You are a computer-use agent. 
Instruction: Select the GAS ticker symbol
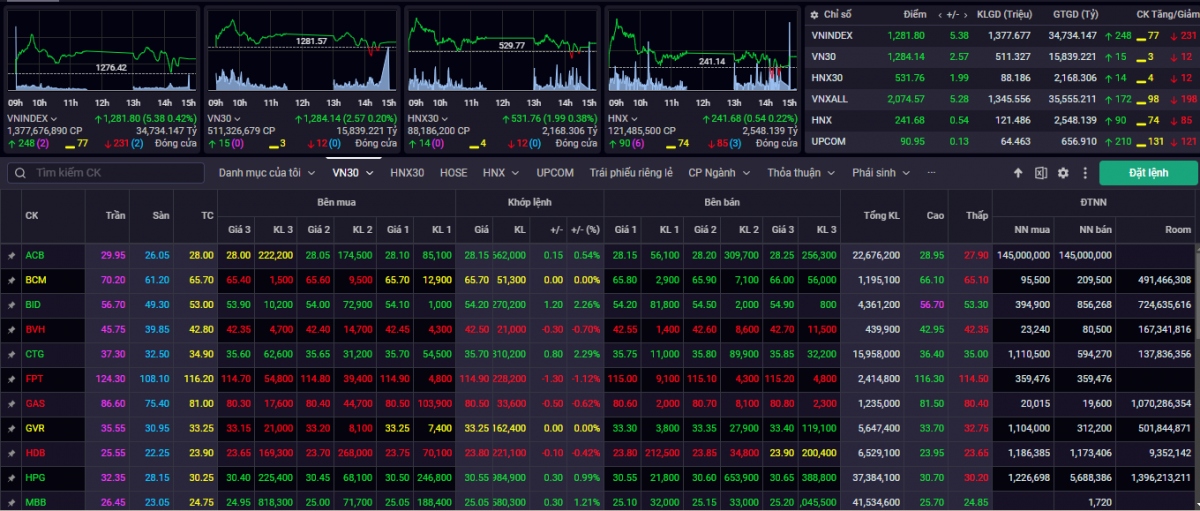tap(36, 403)
